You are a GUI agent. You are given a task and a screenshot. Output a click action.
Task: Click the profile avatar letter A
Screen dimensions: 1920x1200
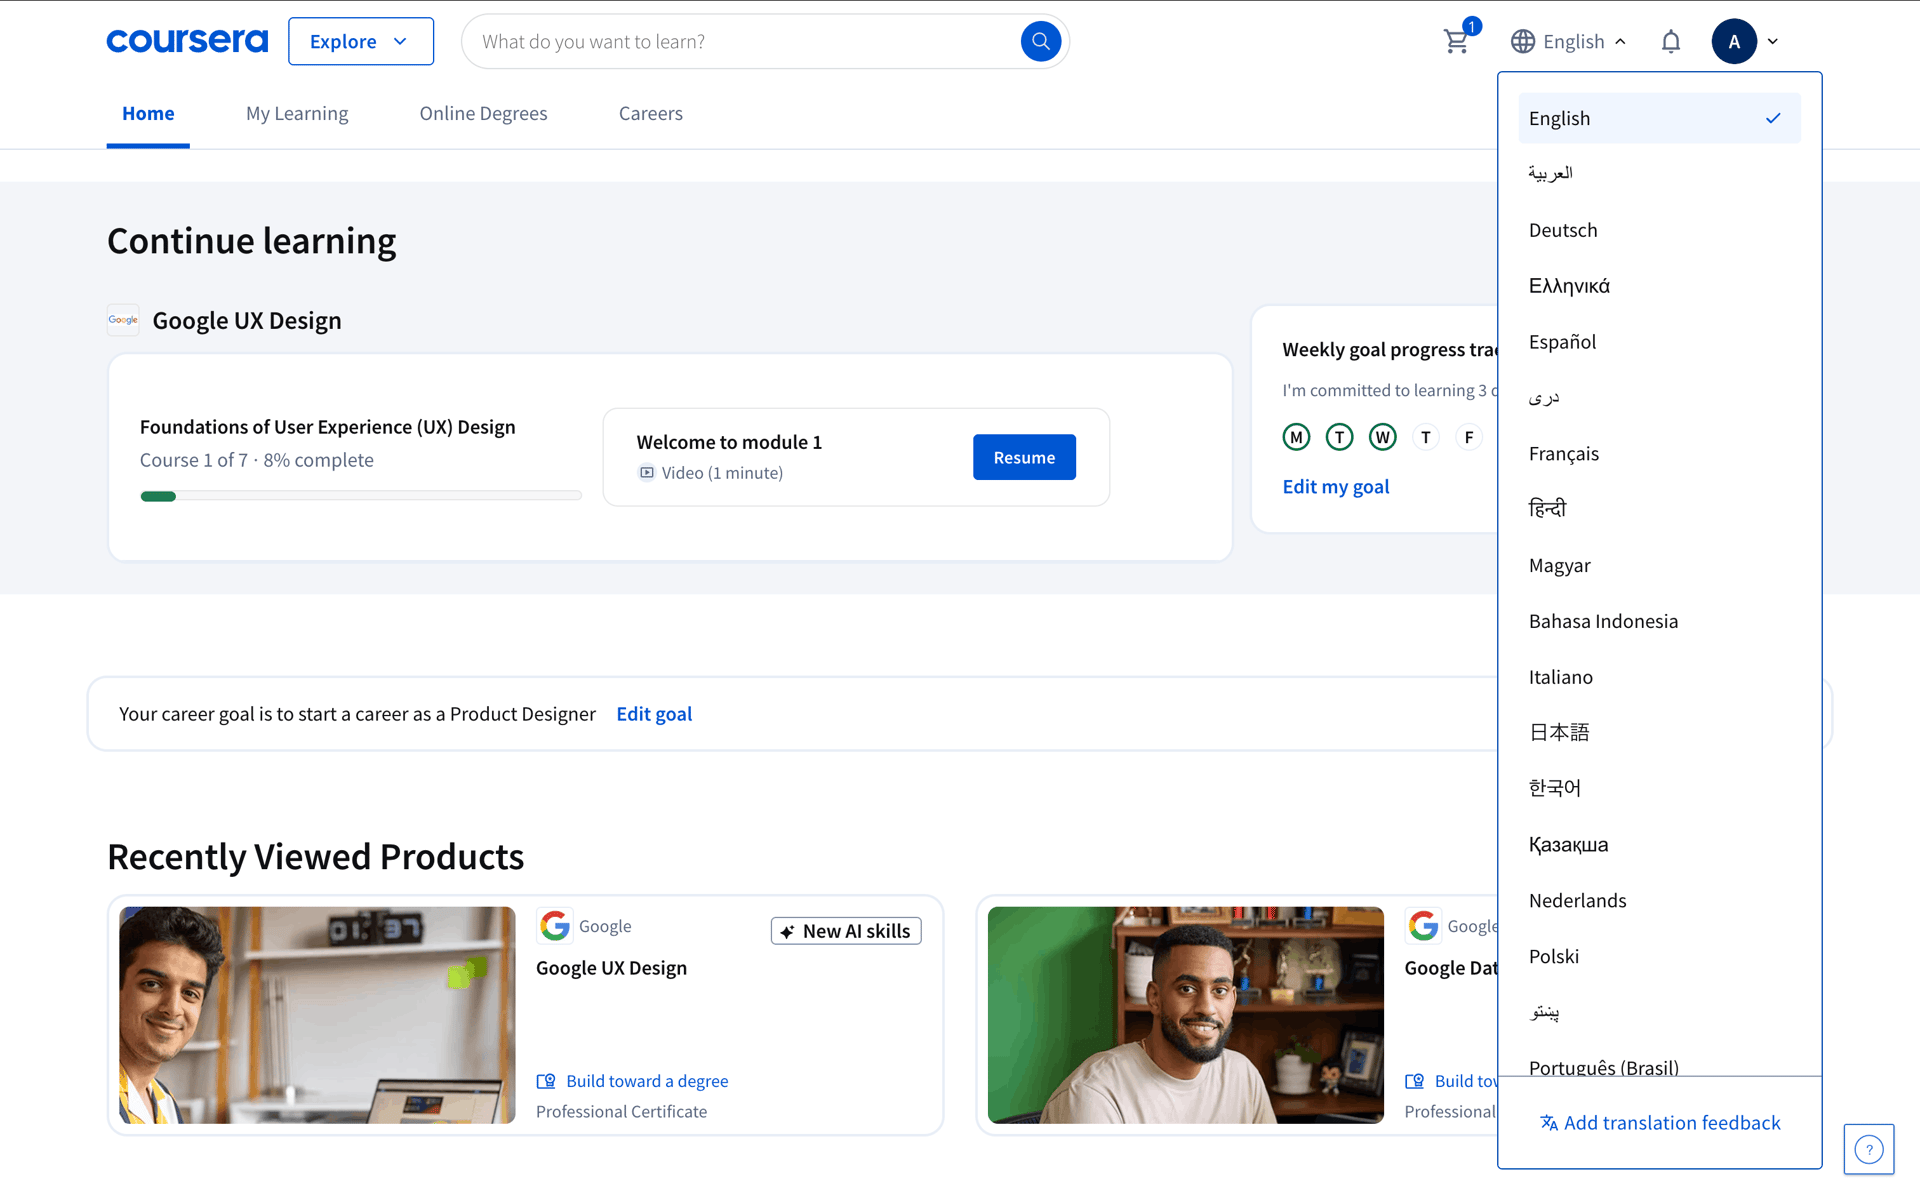[x=1734, y=41]
